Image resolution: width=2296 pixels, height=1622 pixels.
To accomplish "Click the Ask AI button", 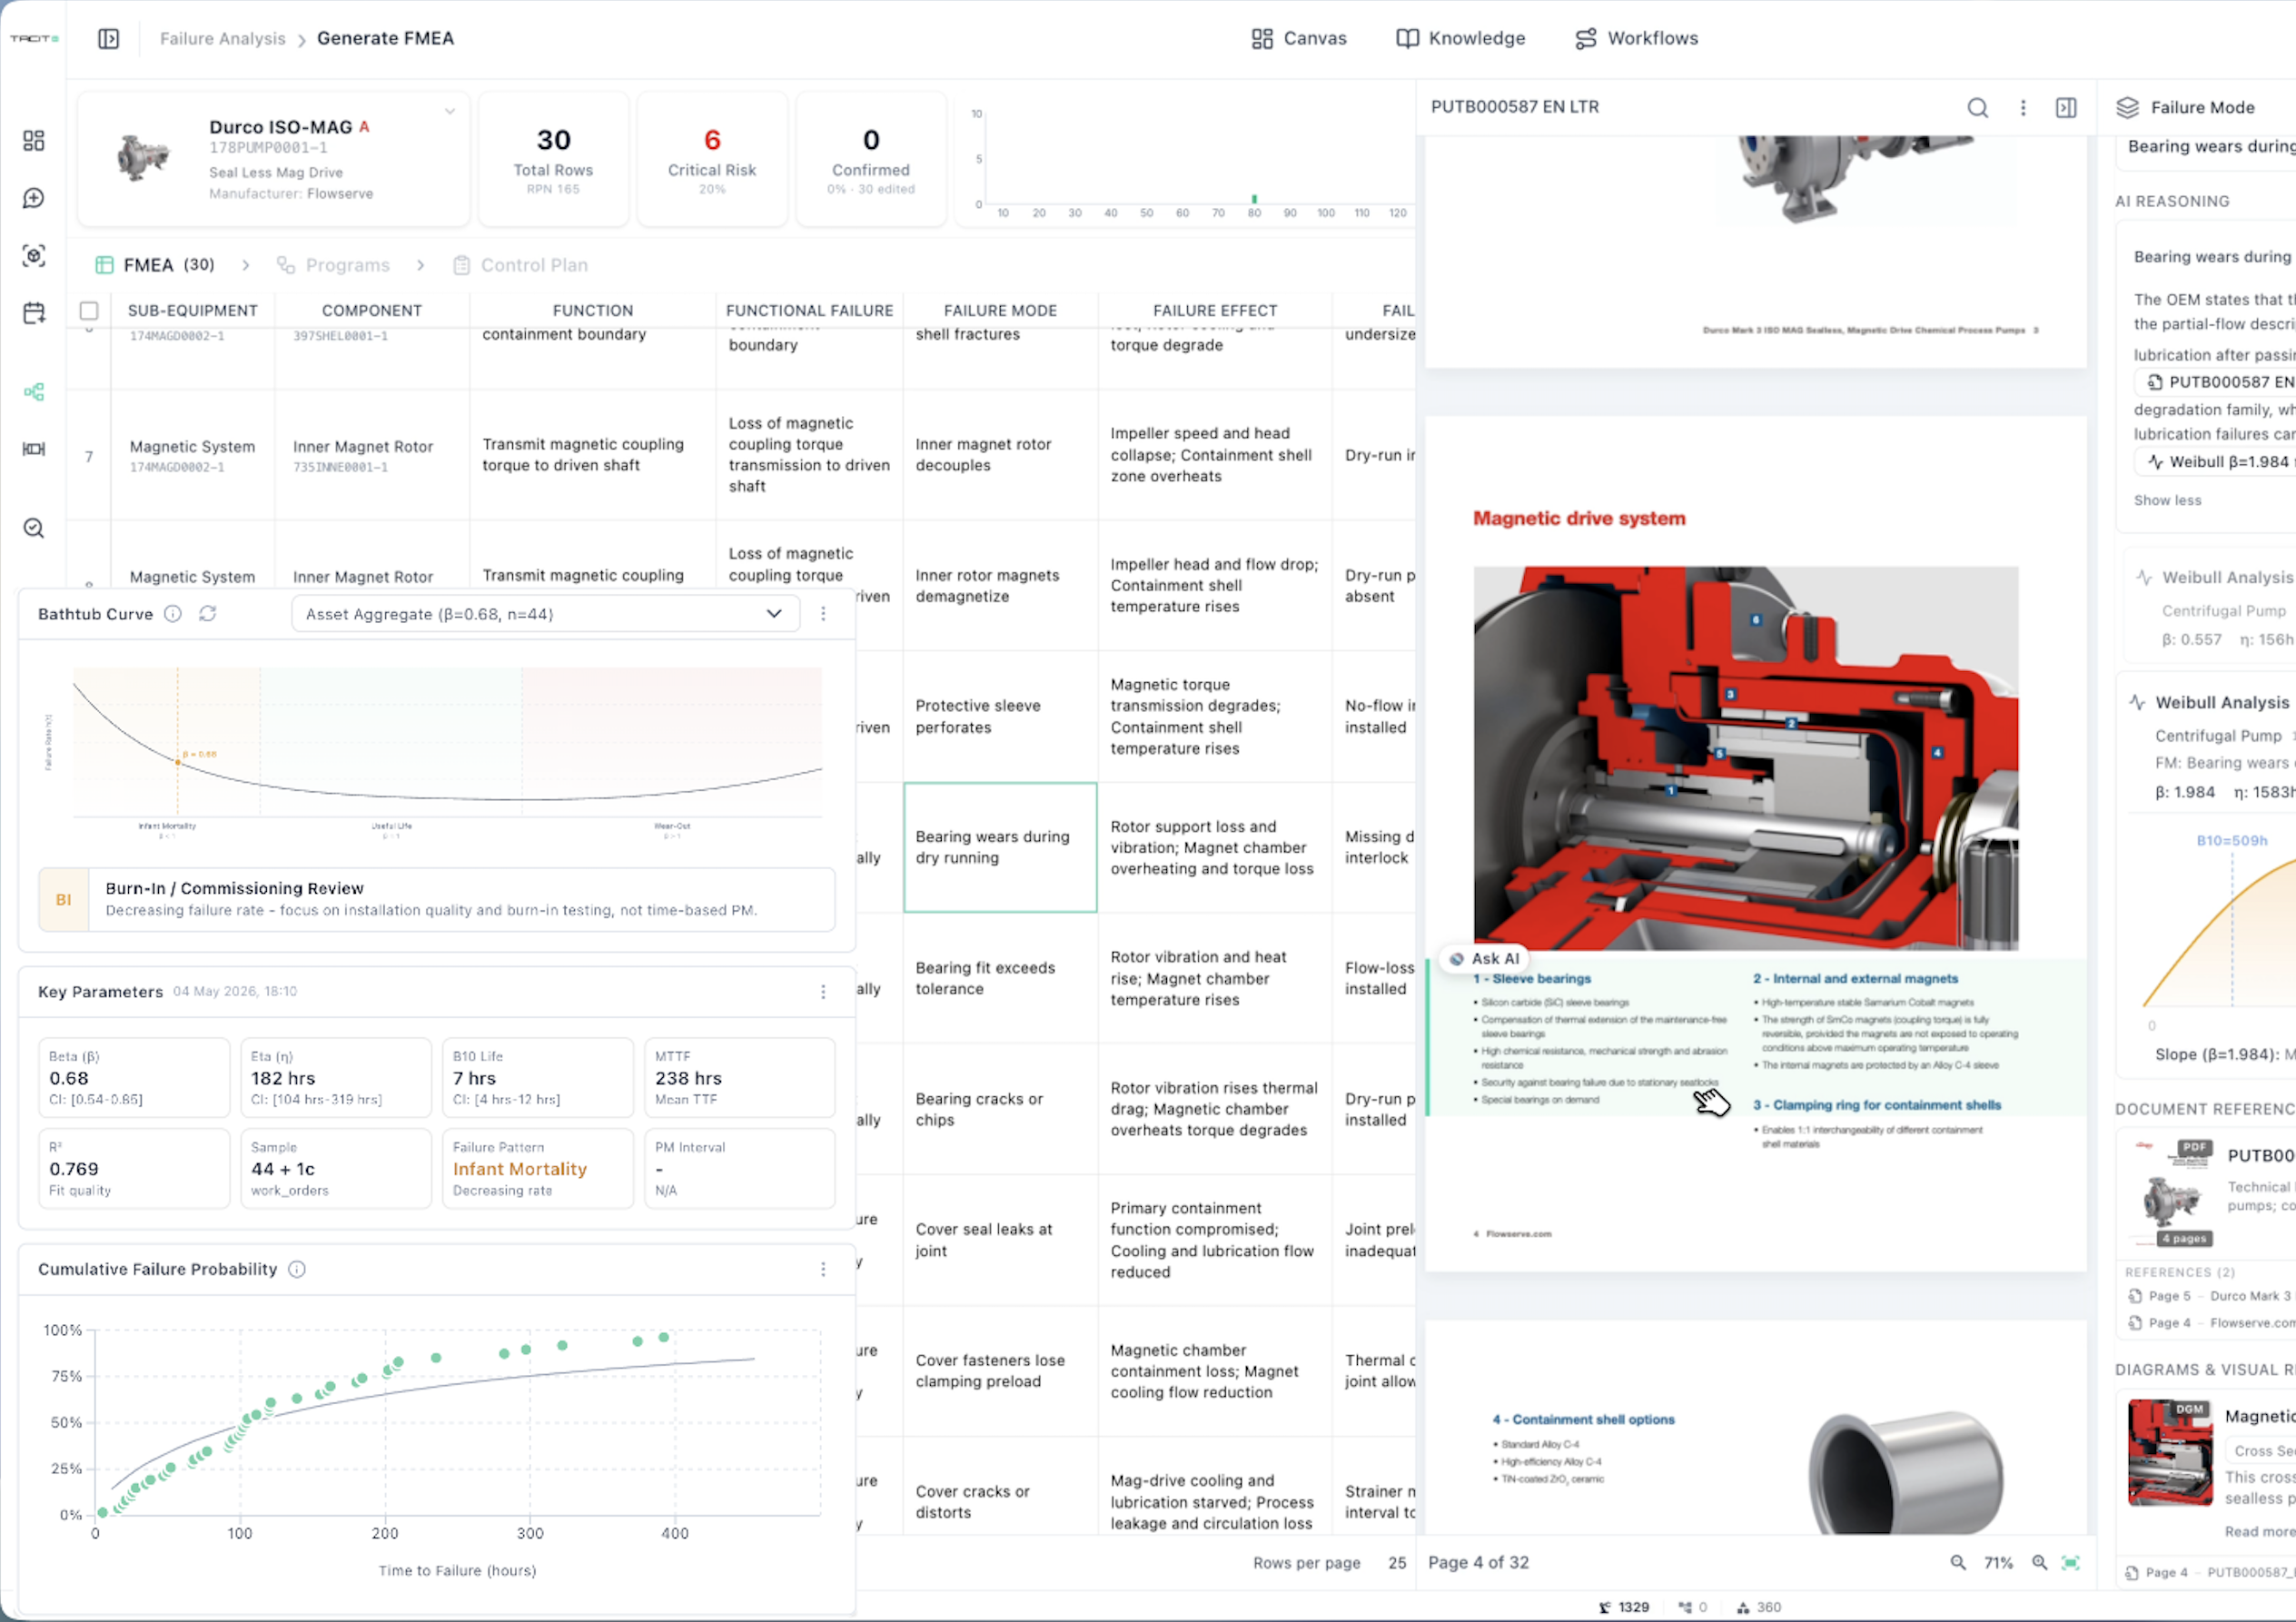I will [x=1484, y=958].
